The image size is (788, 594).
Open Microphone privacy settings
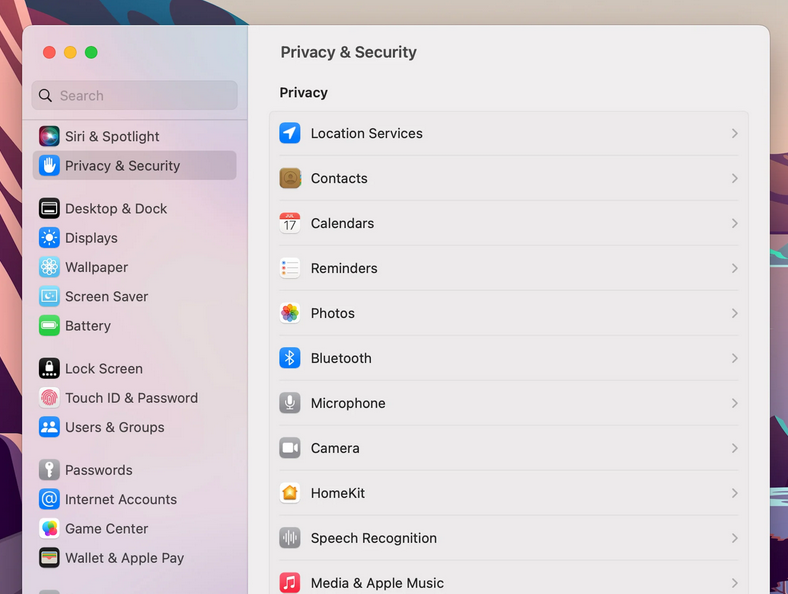coord(509,403)
